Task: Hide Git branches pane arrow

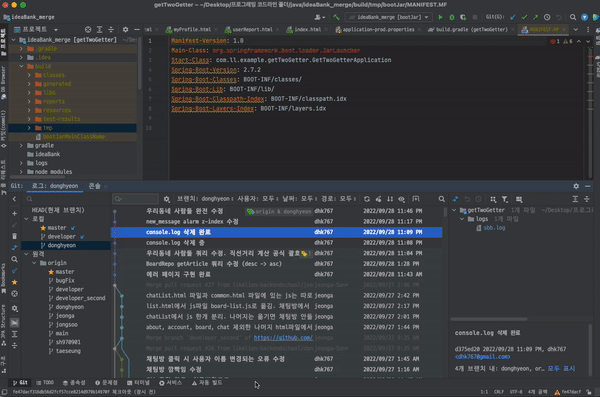Action: click(x=14, y=199)
